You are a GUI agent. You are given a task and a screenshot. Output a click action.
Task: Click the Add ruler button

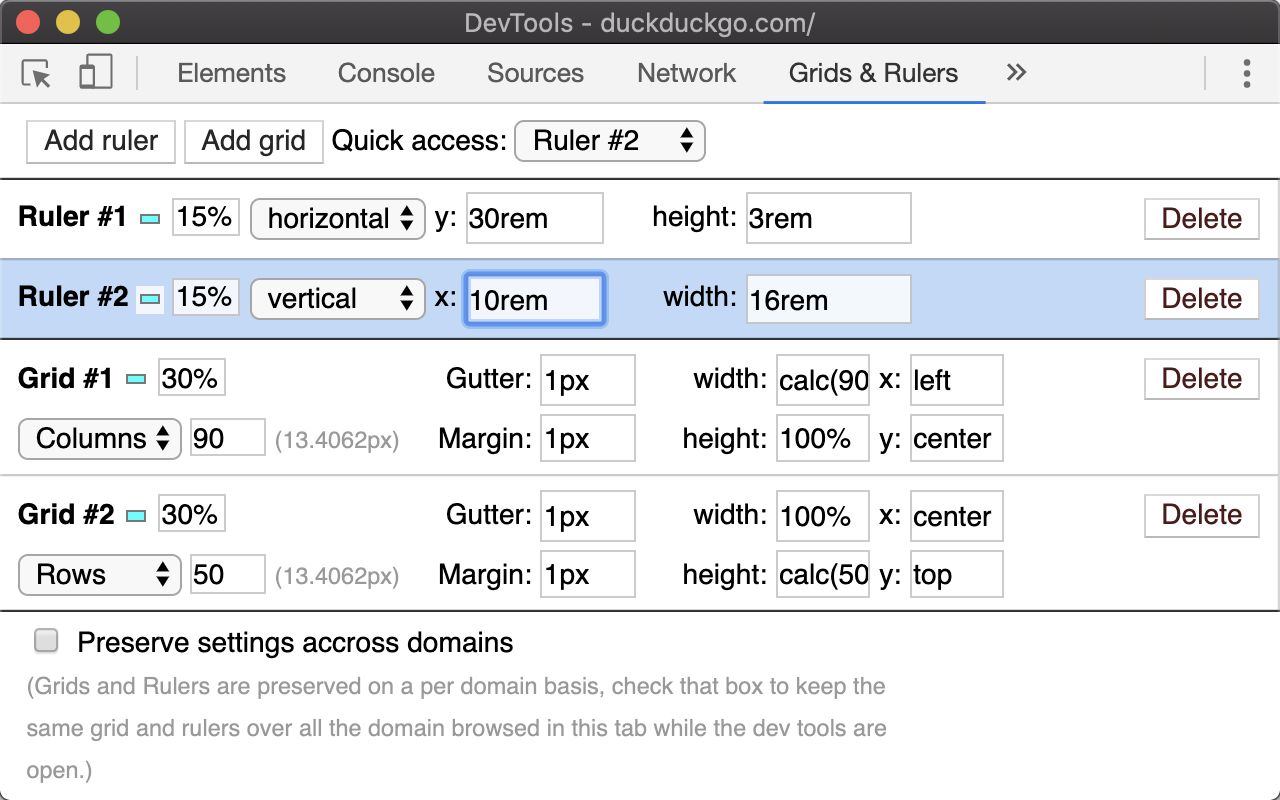[101, 141]
